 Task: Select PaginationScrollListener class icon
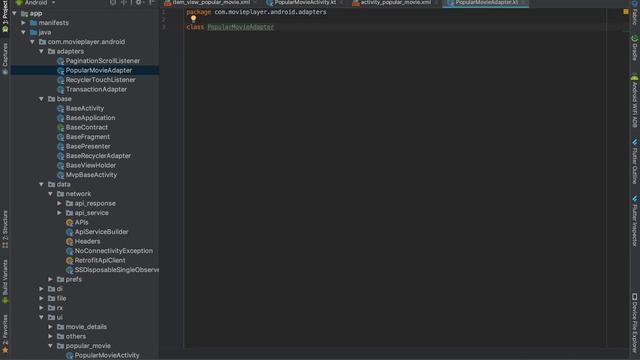61,61
